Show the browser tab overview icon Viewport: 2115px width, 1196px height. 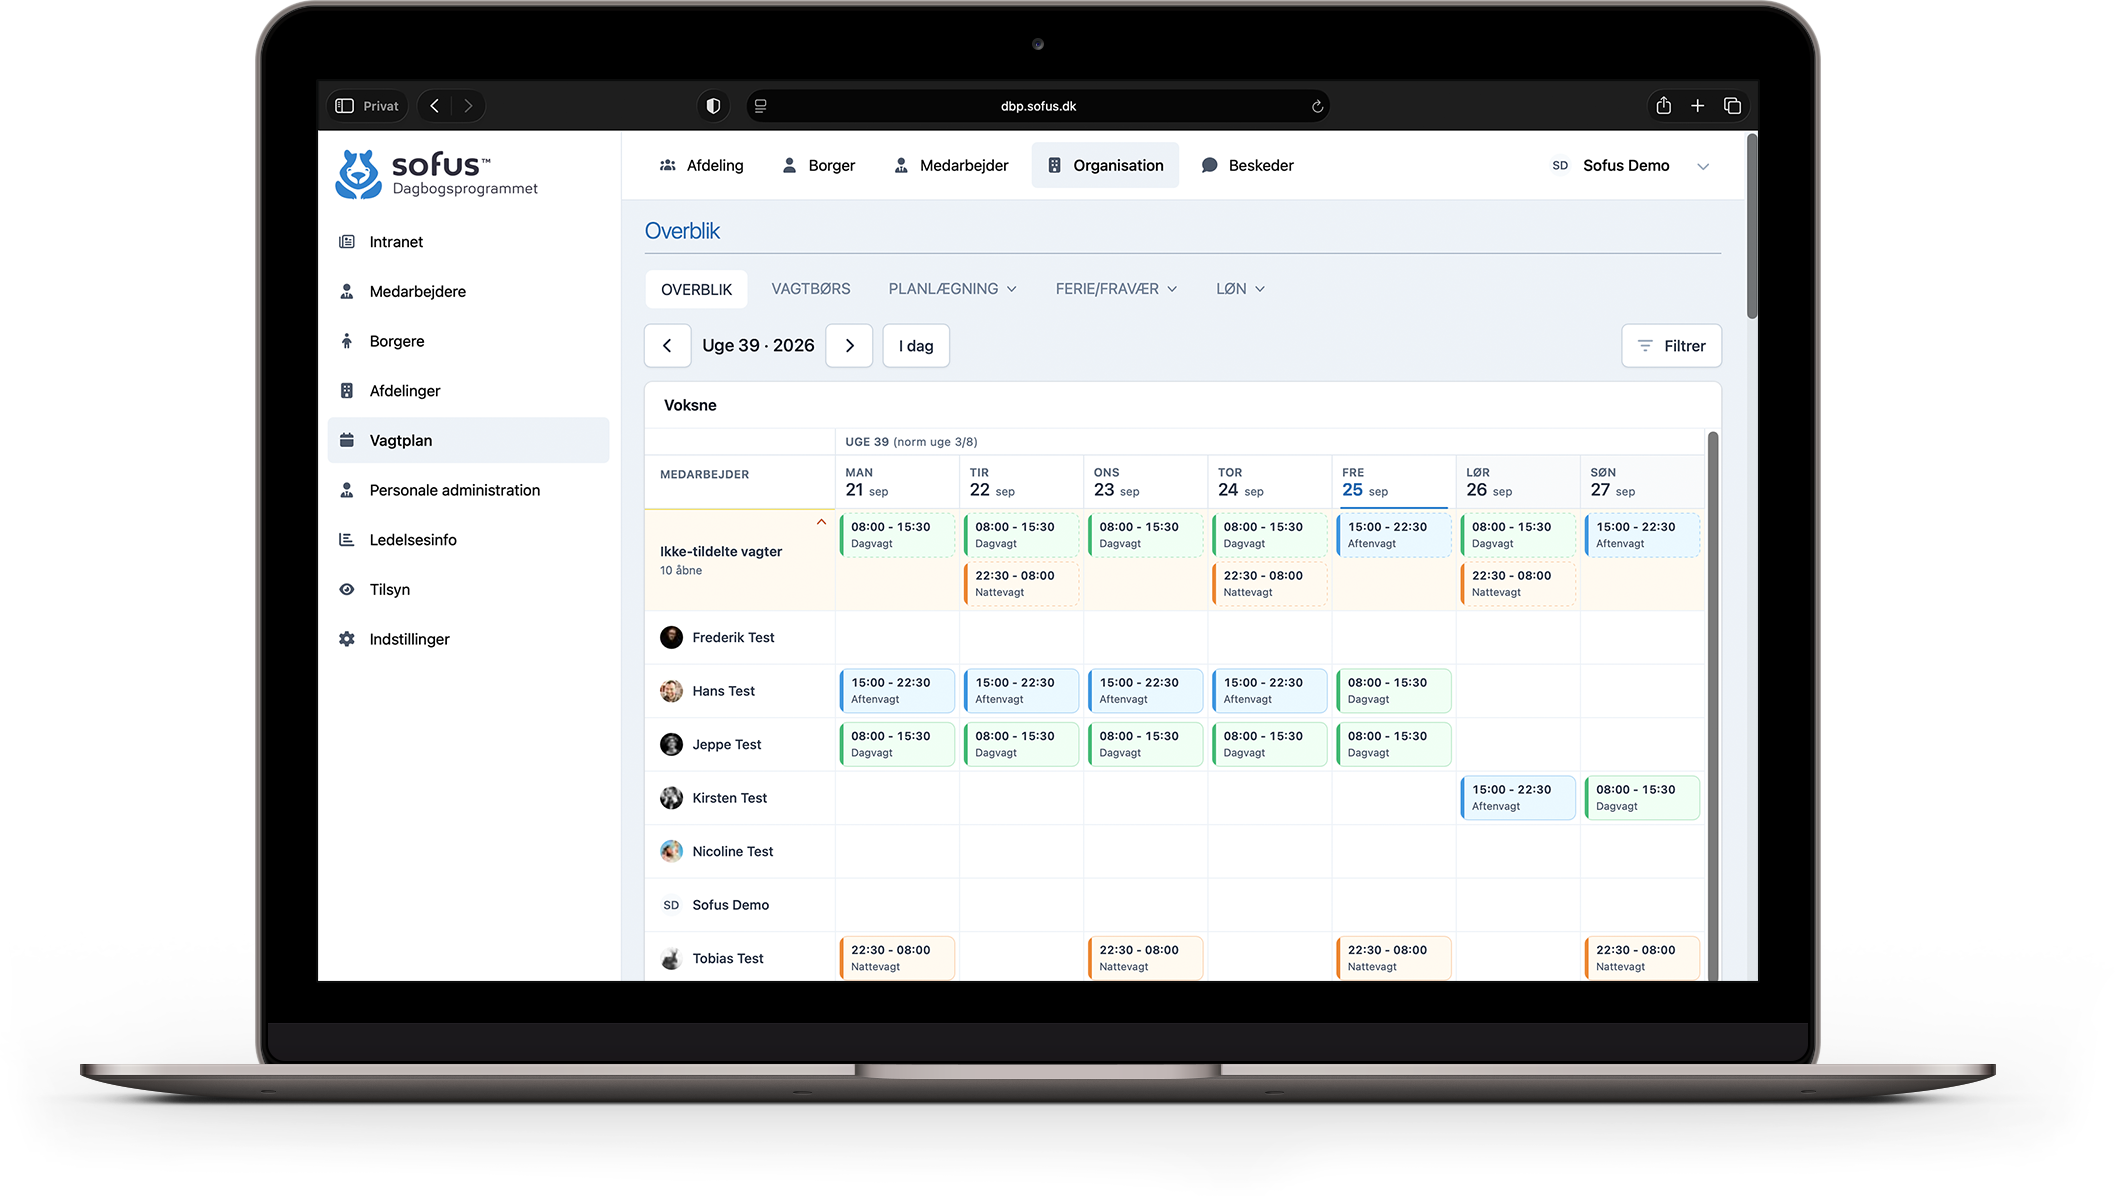pos(1733,106)
